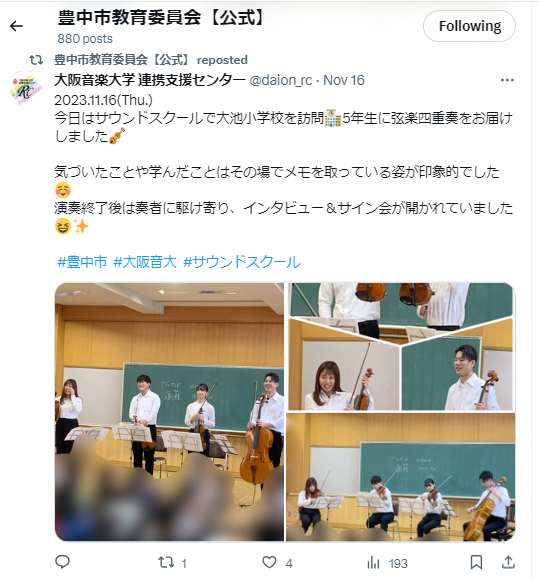This screenshot has height=579, width=539.
Task: Open the daion_rc profile avatar
Action: click(x=25, y=89)
